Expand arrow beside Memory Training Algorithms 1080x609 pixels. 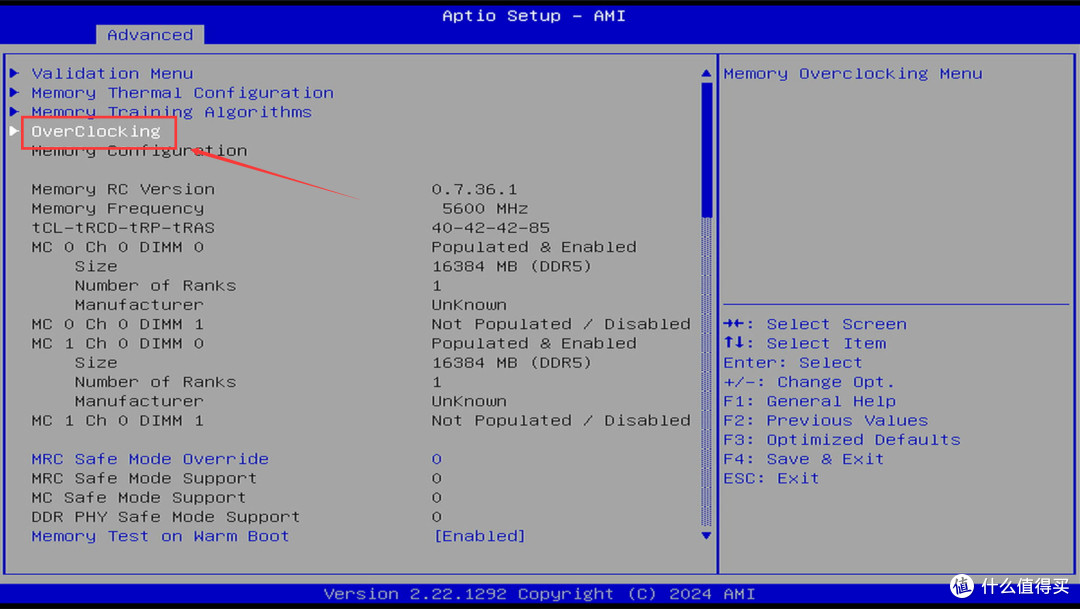[x=14, y=112]
